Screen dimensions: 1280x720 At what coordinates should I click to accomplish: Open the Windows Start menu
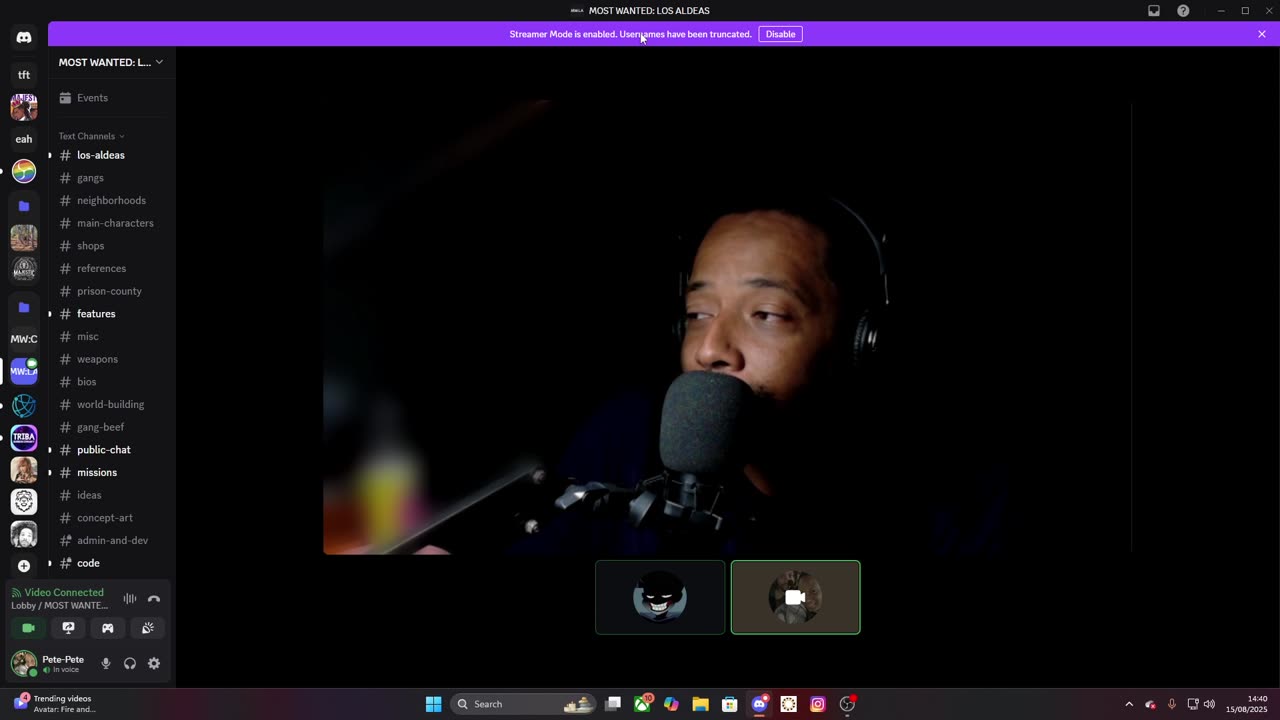pyautogui.click(x=433, y=704)
